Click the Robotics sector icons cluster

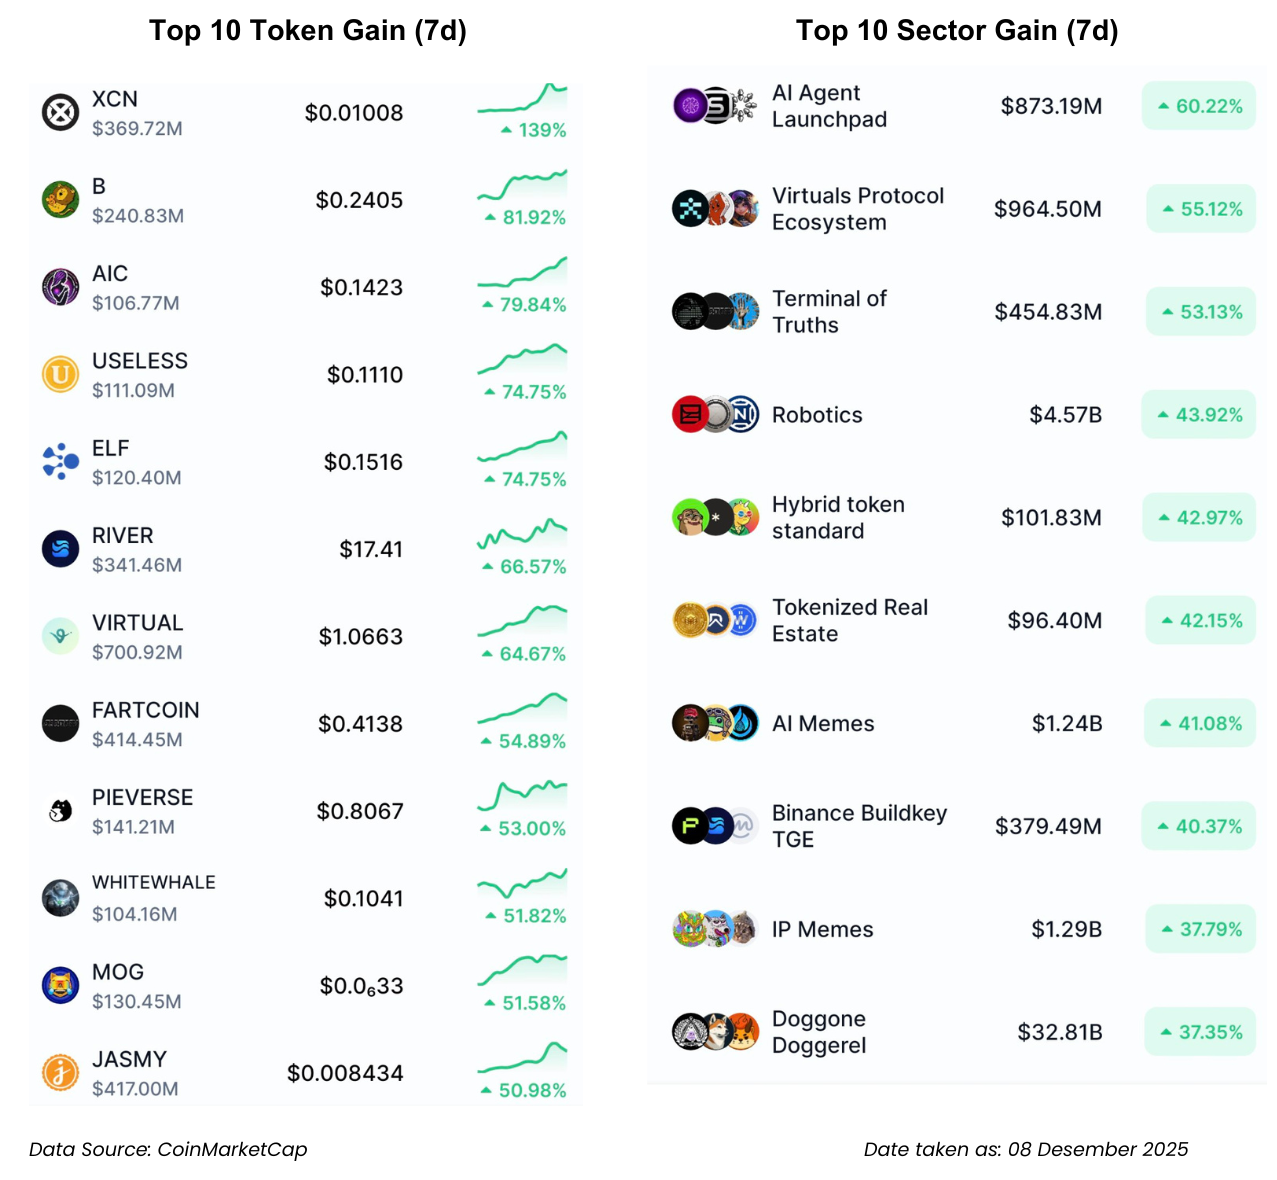pos(715,415)
